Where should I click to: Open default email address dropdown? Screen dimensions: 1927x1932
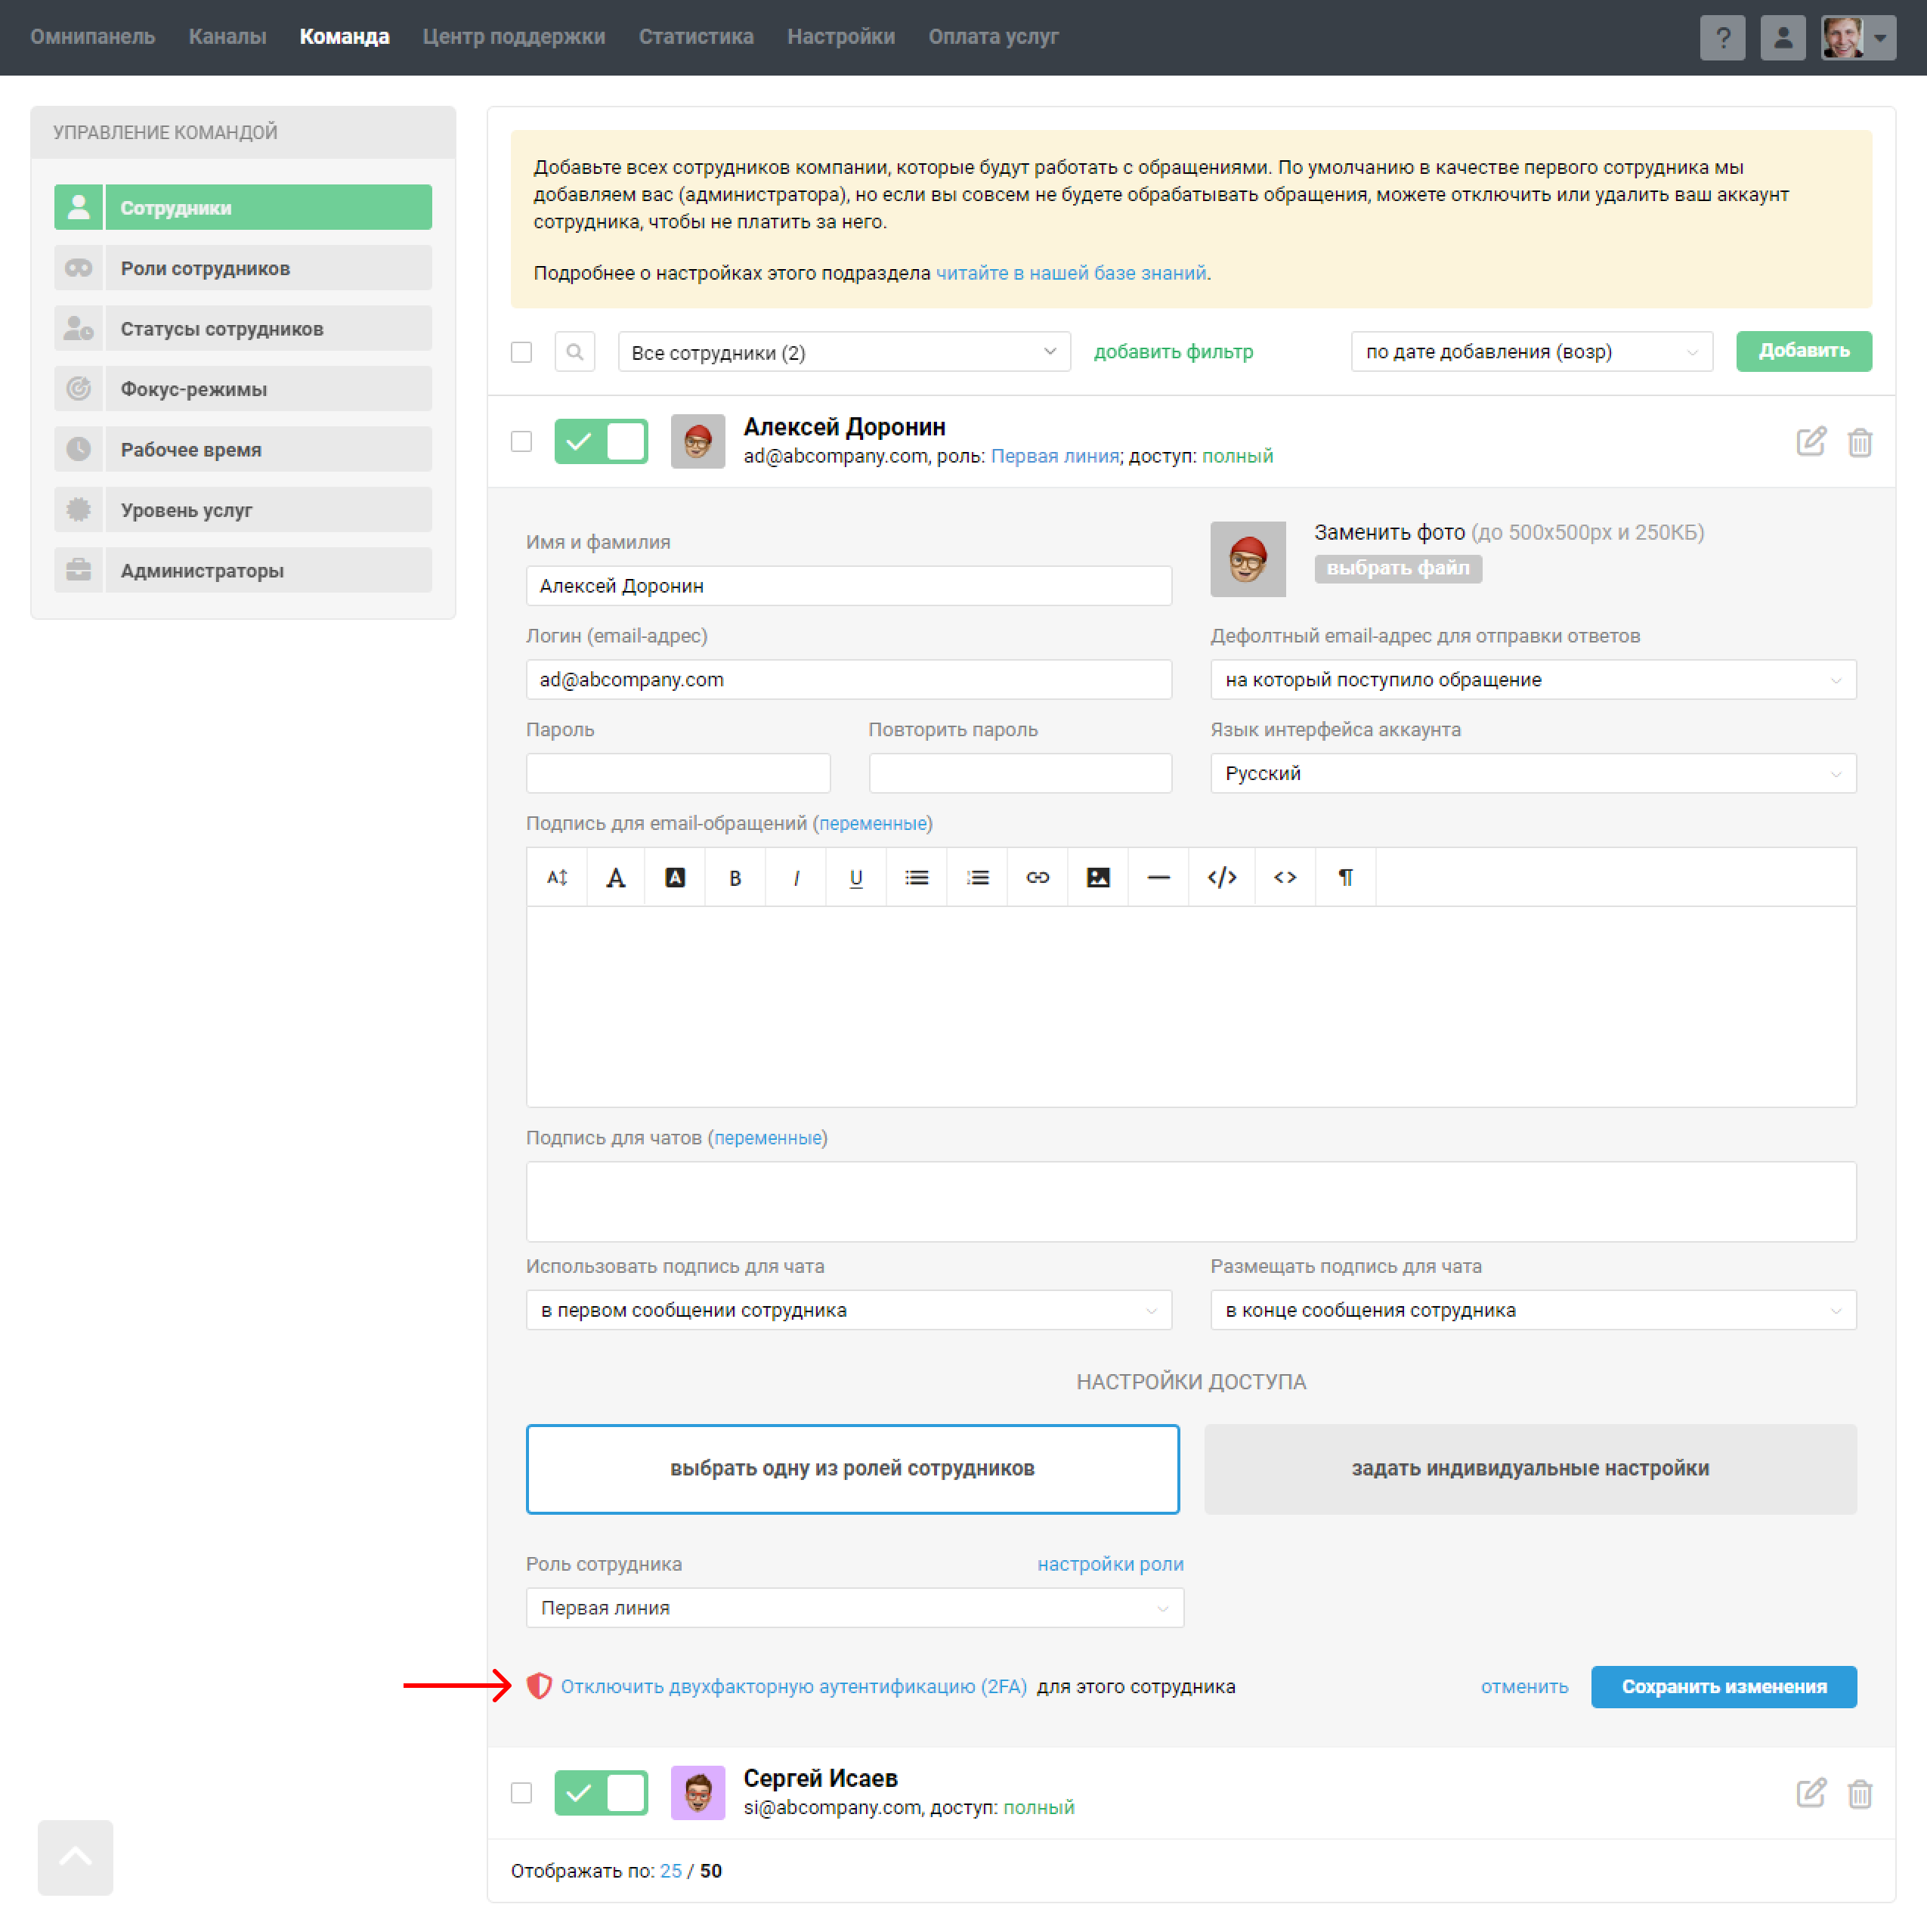[x=1533, y=680]
